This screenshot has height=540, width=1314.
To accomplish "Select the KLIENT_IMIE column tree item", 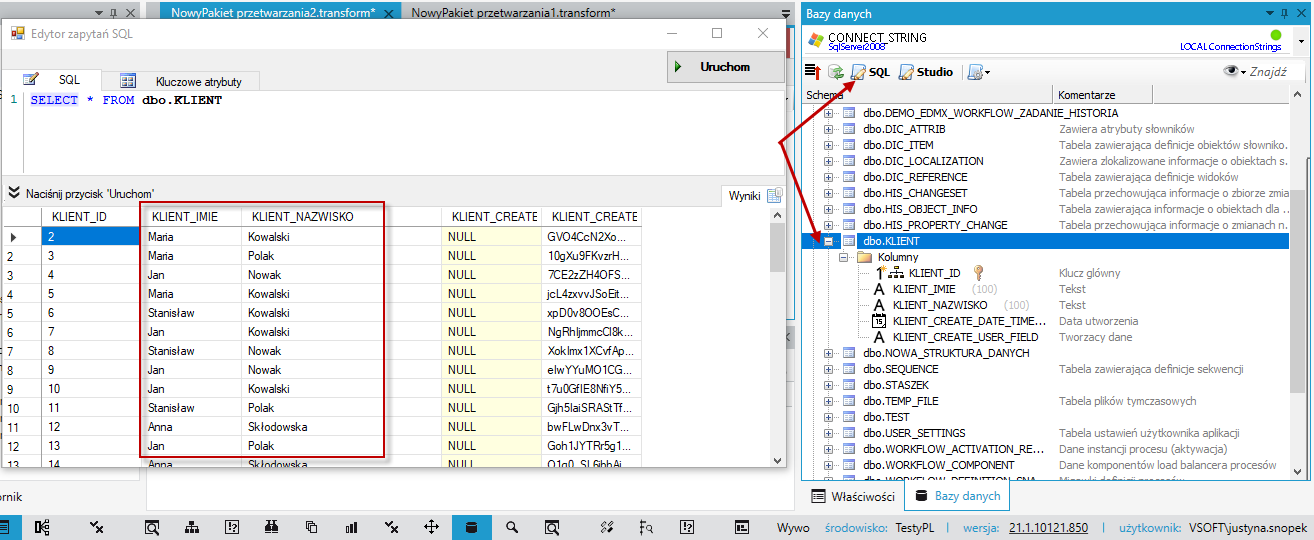I will (924, 289).
